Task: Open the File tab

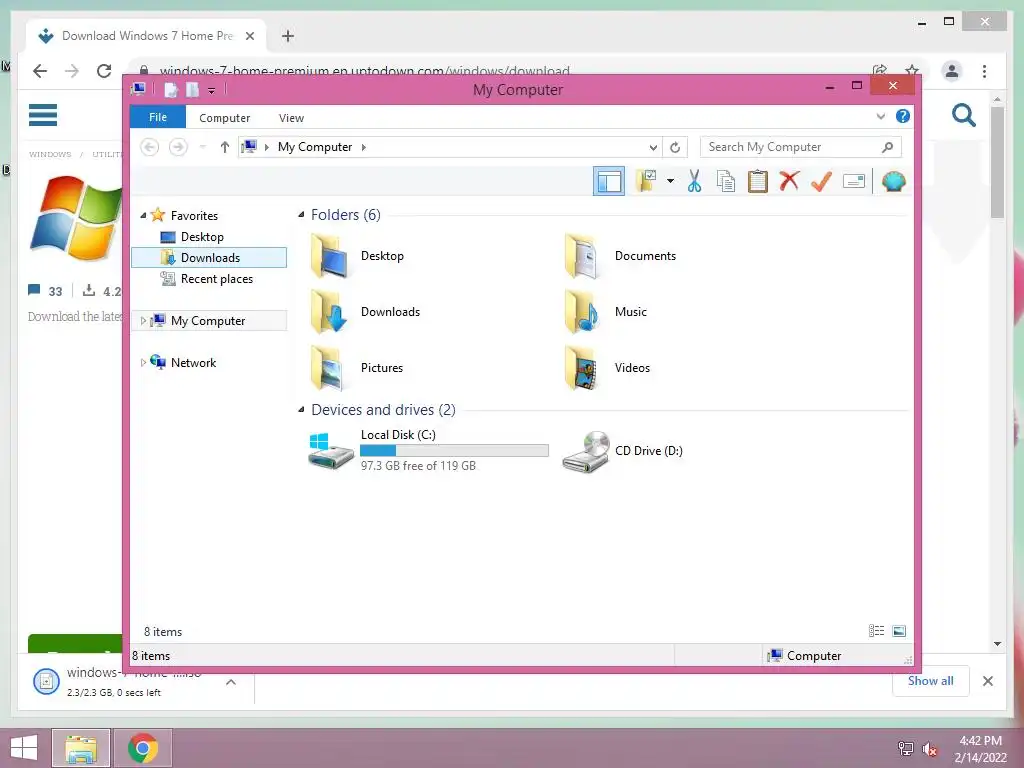Action: click(x=158, y=117)
